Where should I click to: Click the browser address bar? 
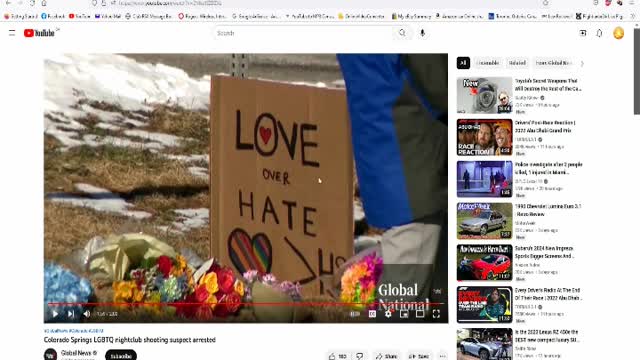point(318,3)
